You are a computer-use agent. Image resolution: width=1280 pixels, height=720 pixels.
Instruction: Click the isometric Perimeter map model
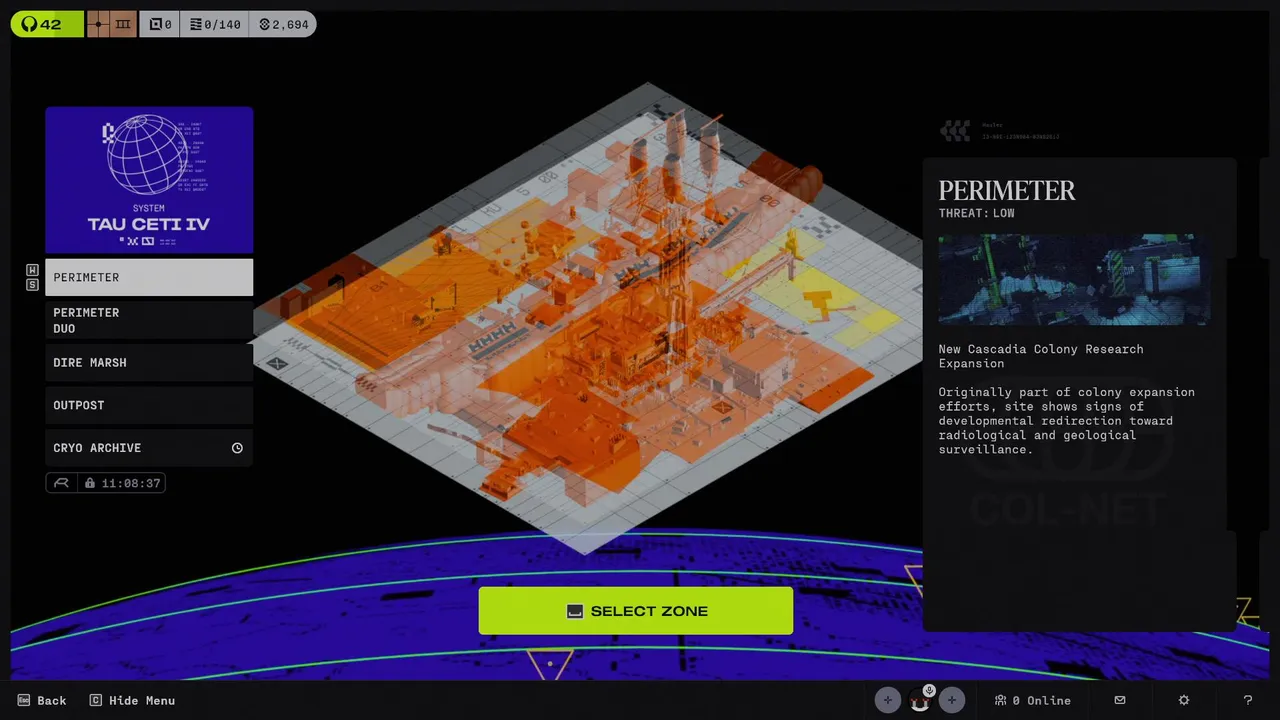(590, 320)
